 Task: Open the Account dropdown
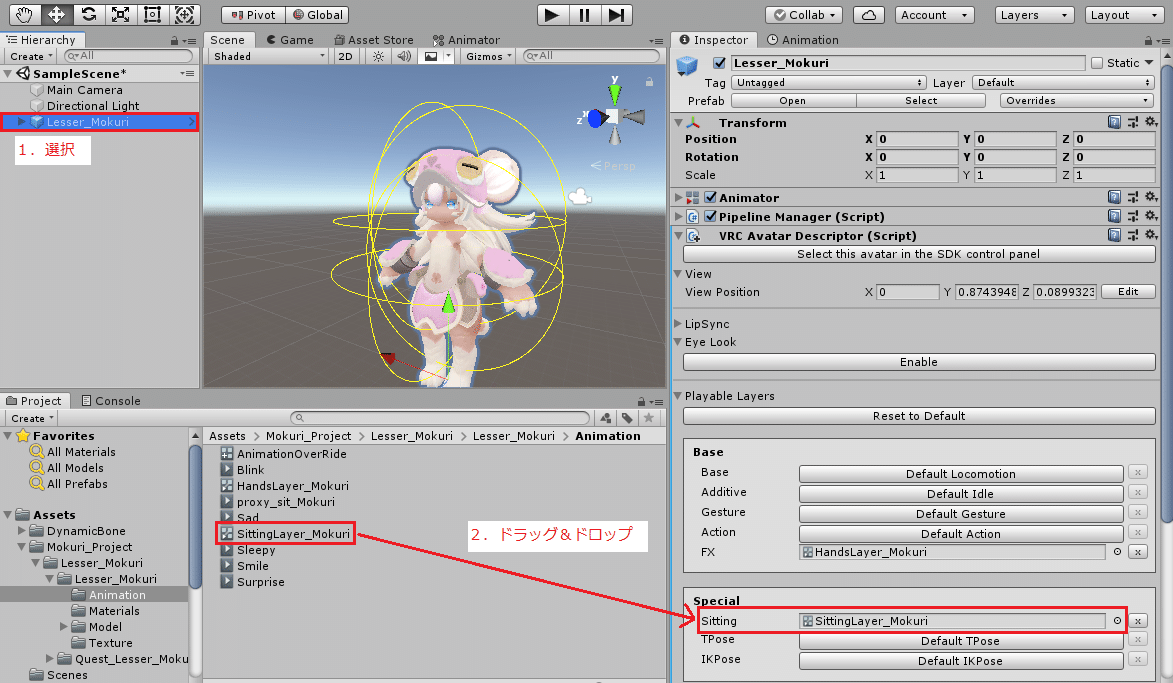pos(934,15)
